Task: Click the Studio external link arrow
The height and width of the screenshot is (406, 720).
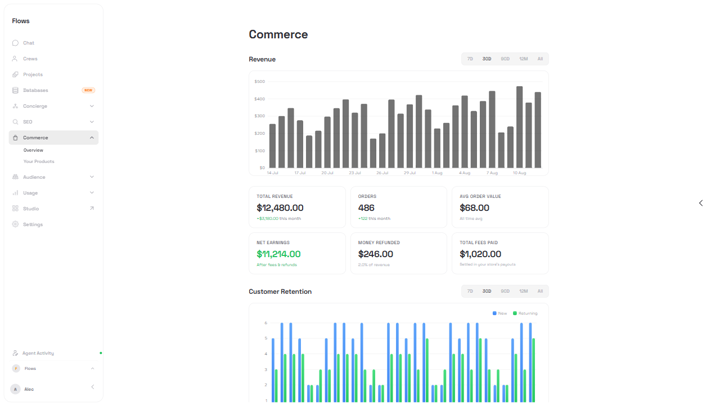Action: click(92, 208)
